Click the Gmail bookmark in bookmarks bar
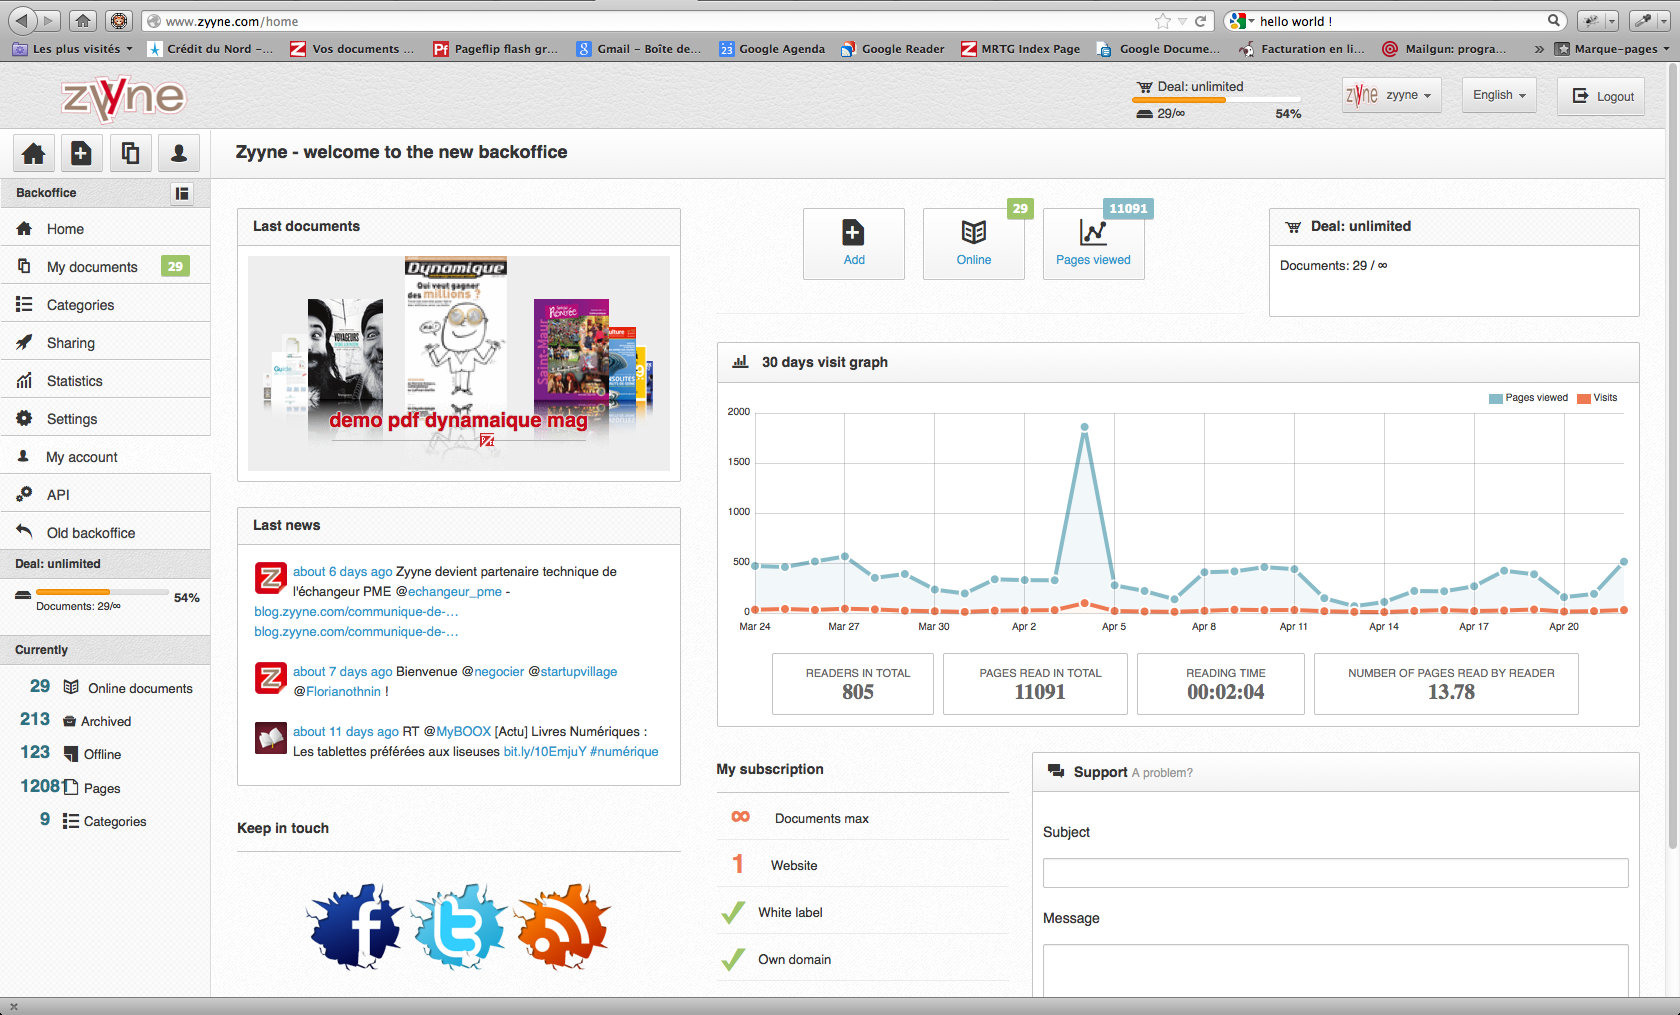Viewport: 1680px width, 1015px height. point(638,48)
